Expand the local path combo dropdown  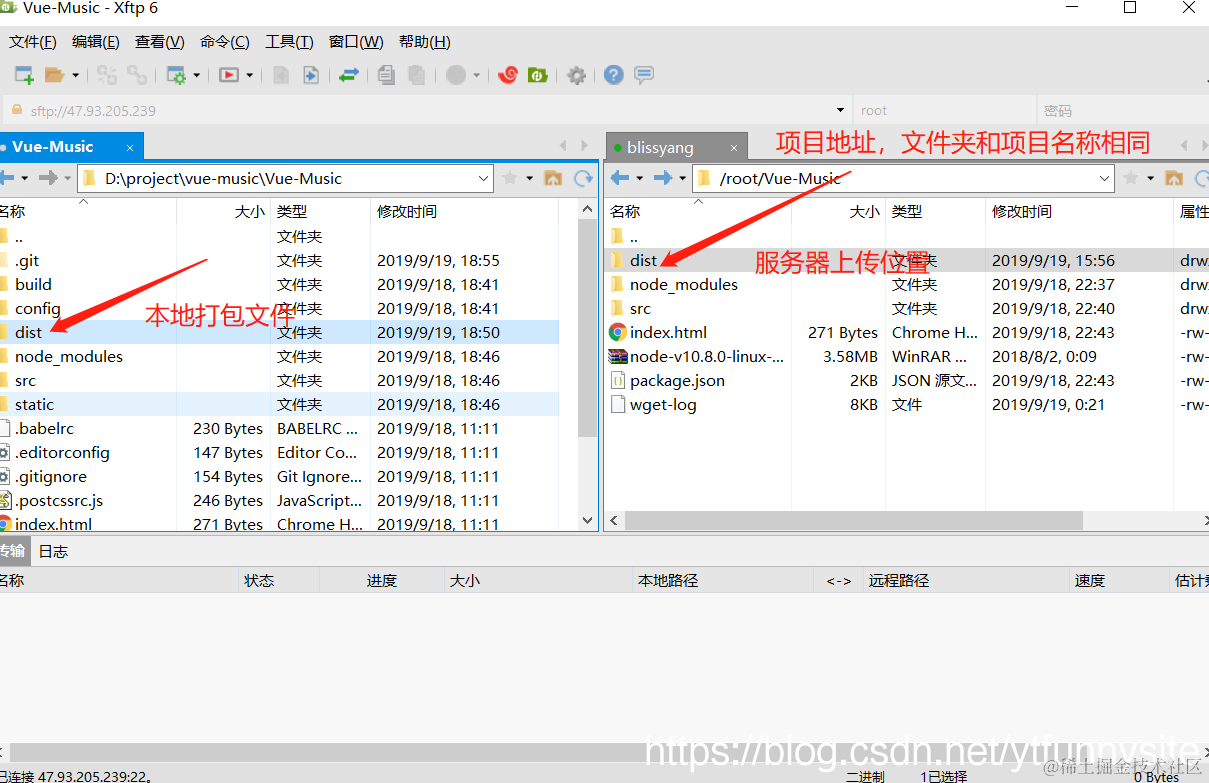point(484,178)
